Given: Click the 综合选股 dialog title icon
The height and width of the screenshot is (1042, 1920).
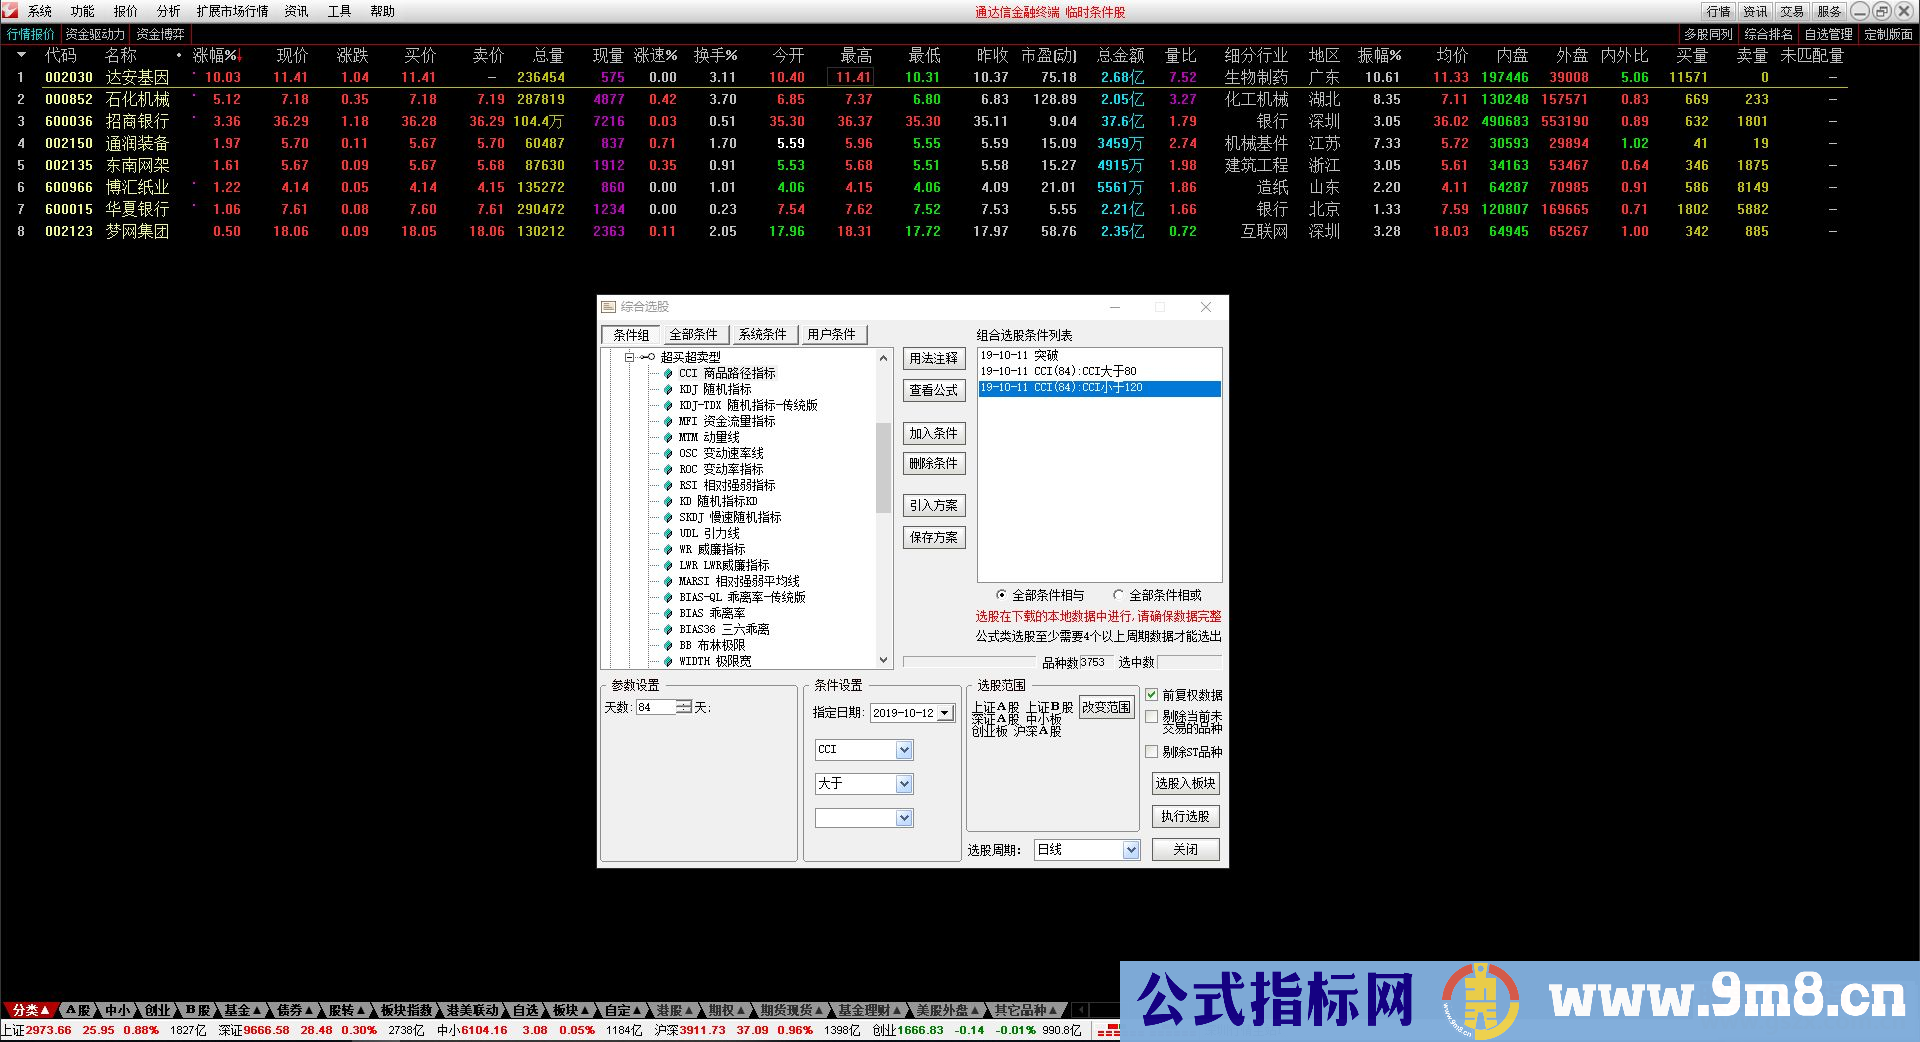Looking at the screenshot, I should click(609, 307).
